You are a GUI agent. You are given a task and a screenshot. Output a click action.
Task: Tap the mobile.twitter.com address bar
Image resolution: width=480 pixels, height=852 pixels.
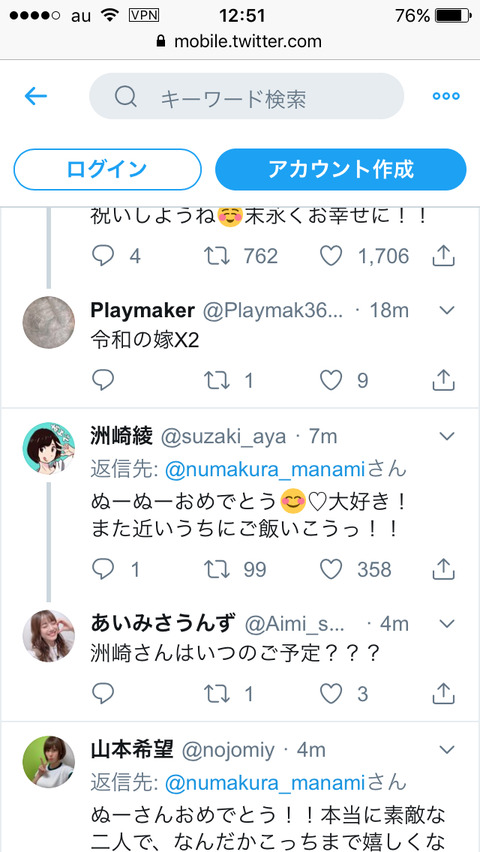240,41
